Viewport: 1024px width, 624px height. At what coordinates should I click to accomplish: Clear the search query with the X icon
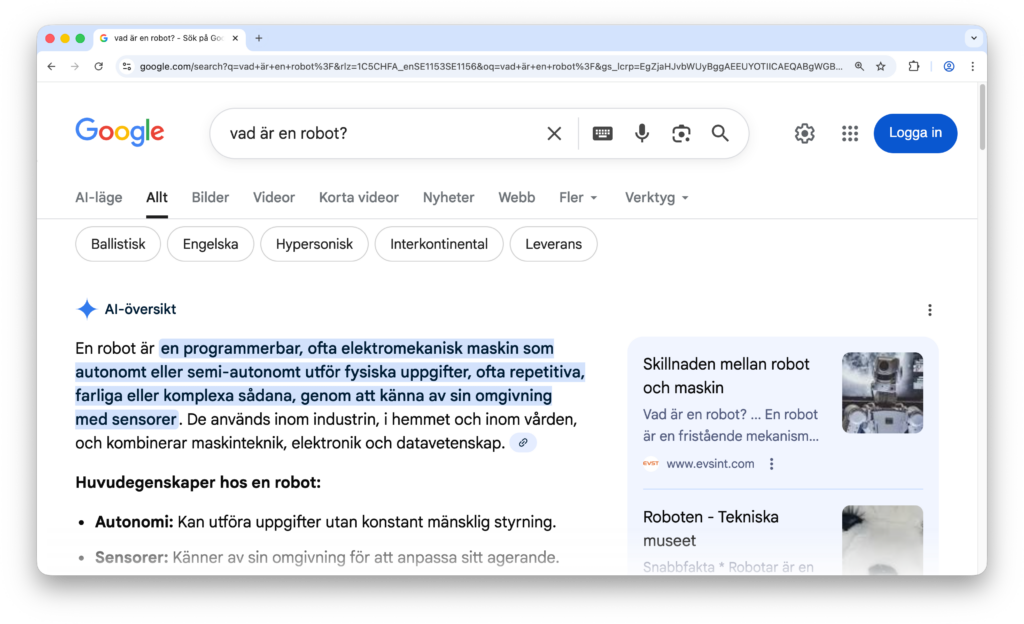(x=554, y=132)
